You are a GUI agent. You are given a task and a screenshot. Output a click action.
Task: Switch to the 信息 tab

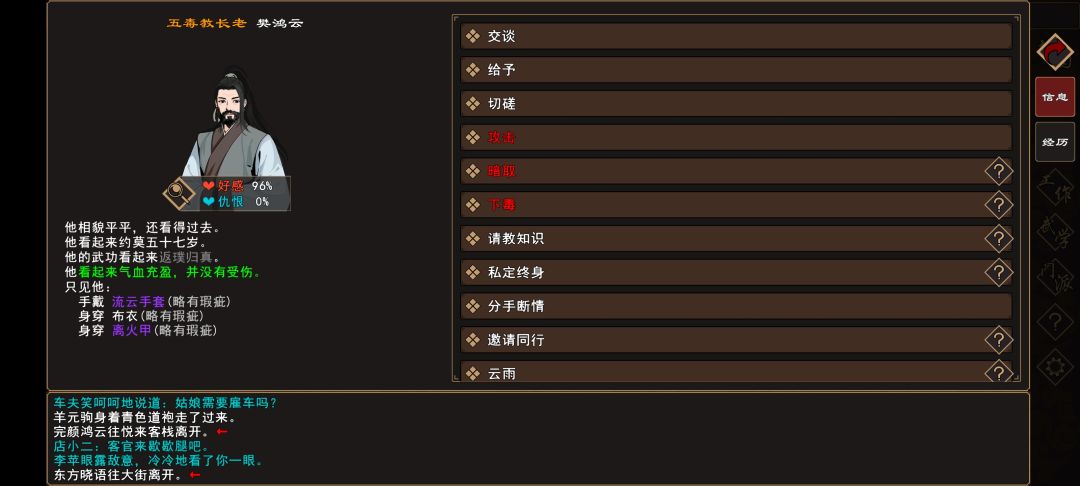point(1054,97)
